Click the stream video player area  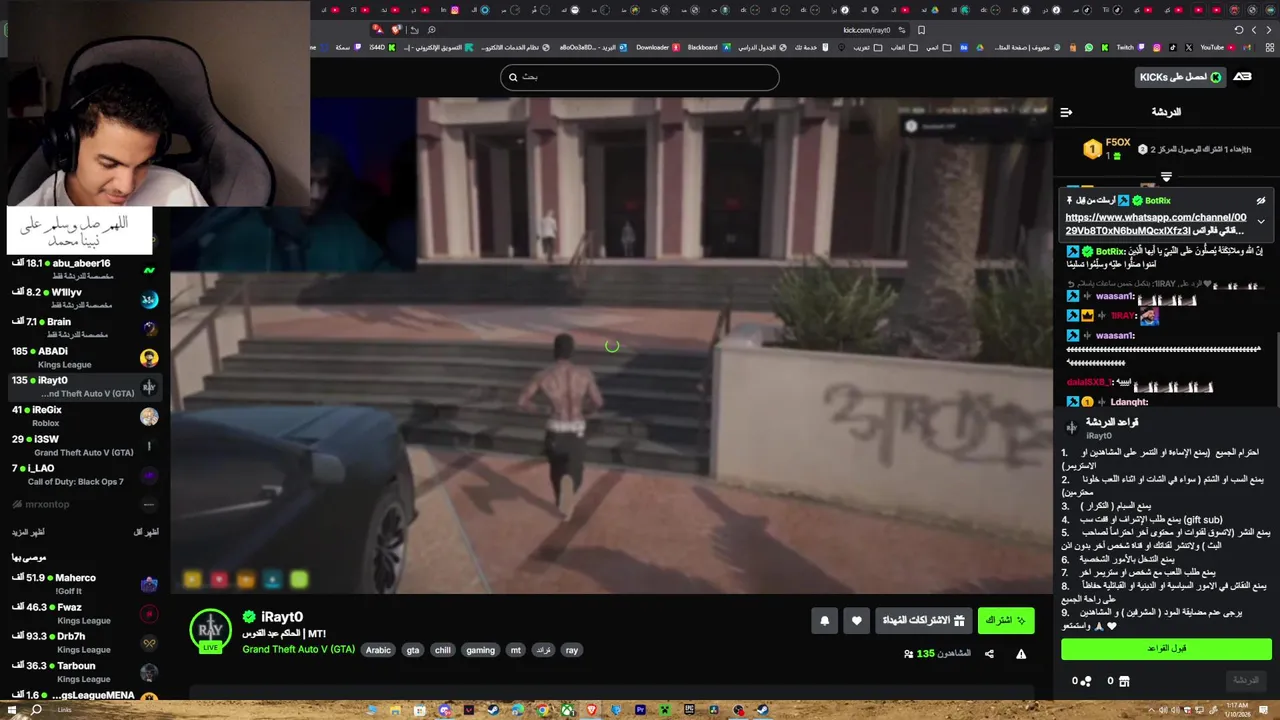coord(611,345)
